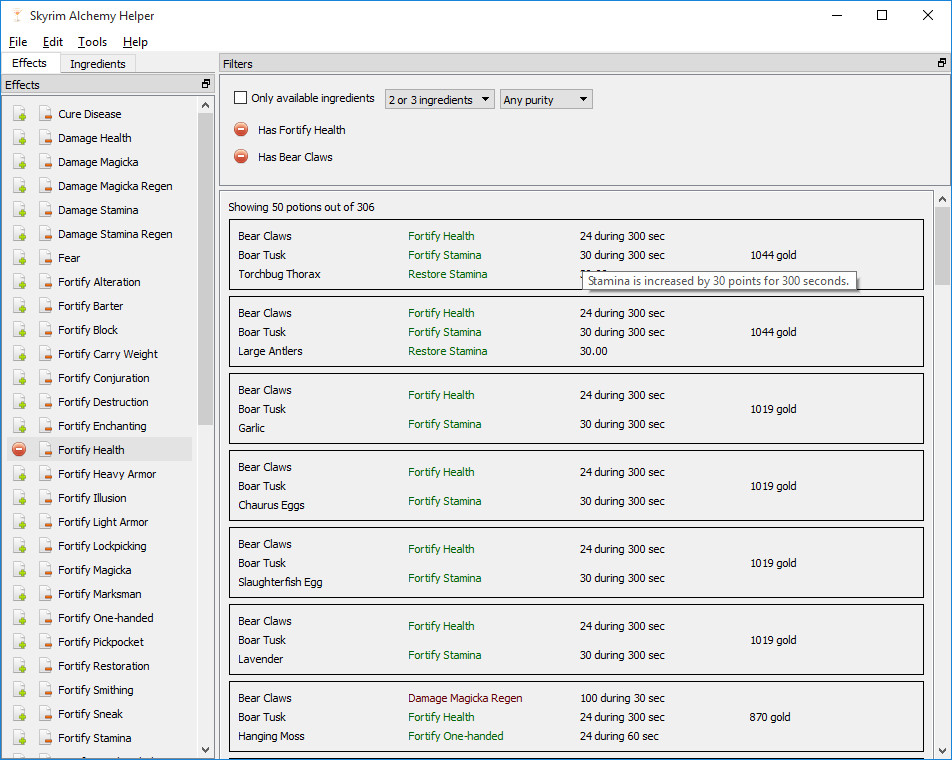Screen dimensions: 952x760
Task: Click the plus icon next to Fear
Action: pos(19,258)
